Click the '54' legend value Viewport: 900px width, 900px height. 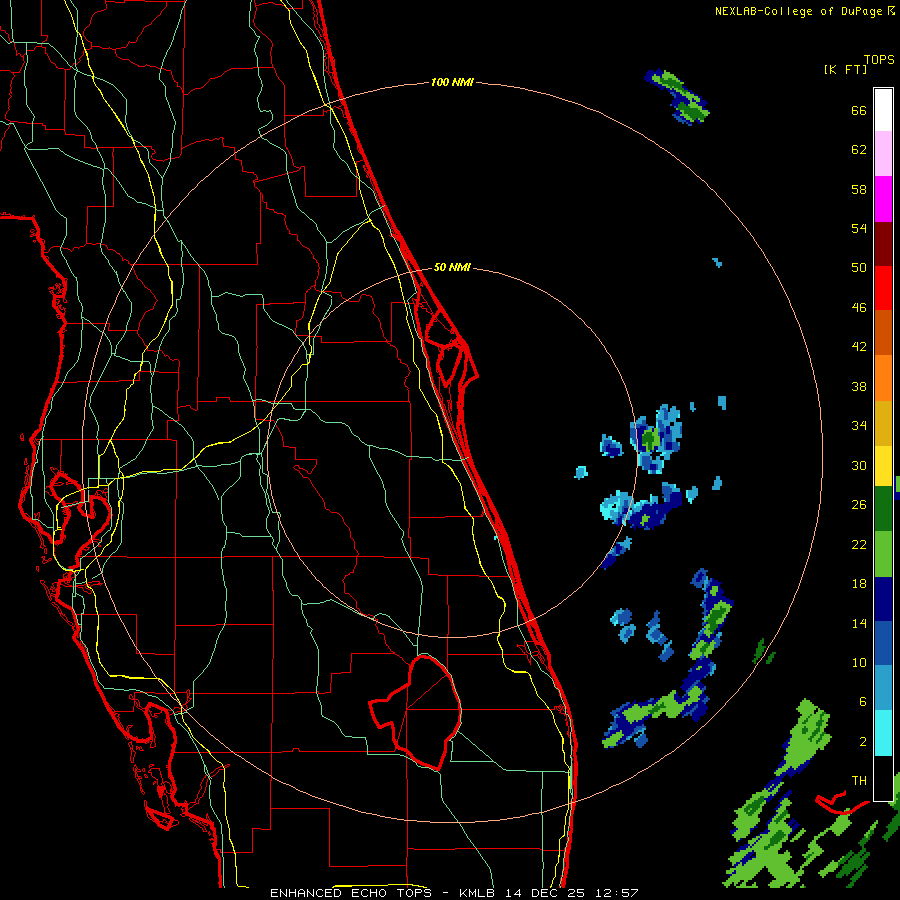tap(859, 228)
